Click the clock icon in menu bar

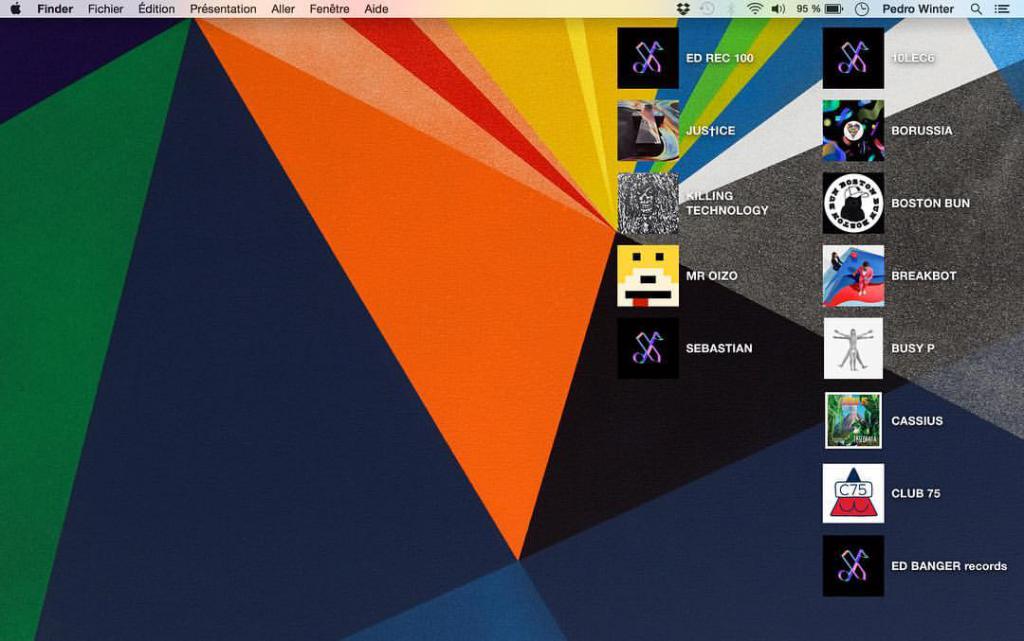(x=862, y=9)
